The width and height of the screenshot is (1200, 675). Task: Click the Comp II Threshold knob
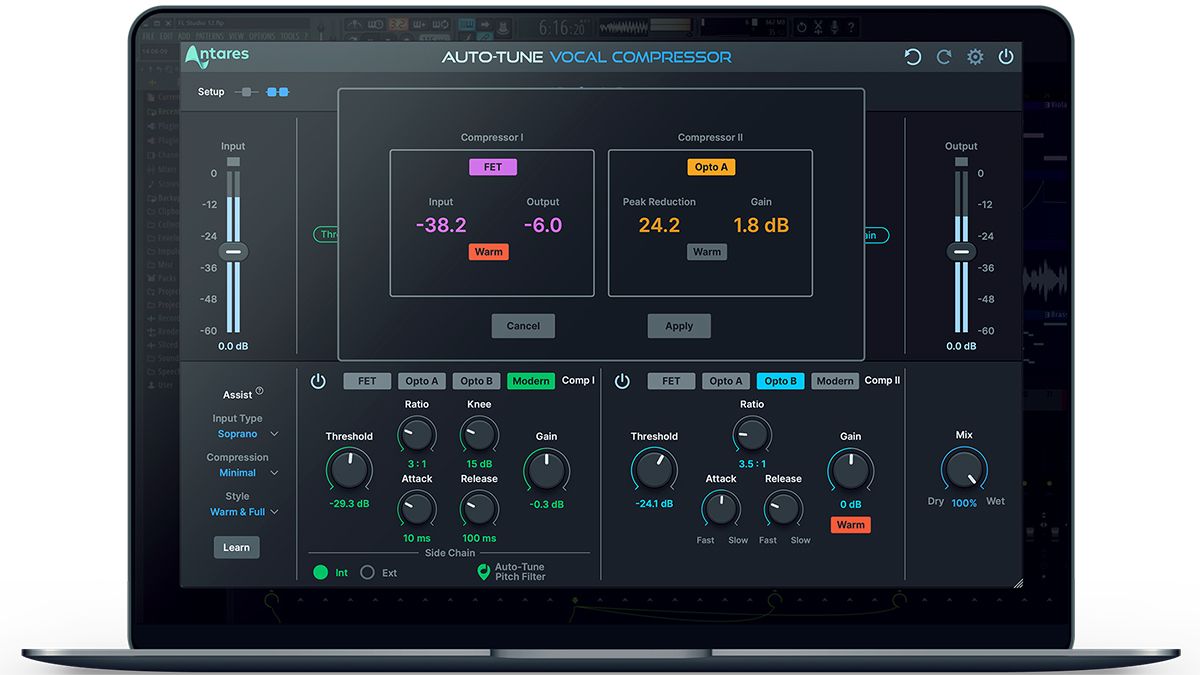pyautogui.click(x=654, y=469)
